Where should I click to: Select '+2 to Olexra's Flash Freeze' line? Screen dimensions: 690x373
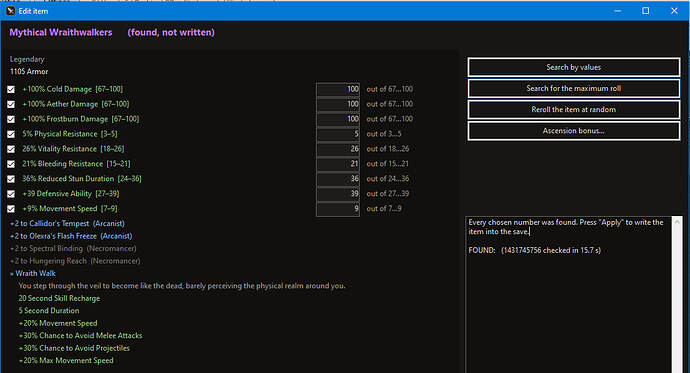71,236
